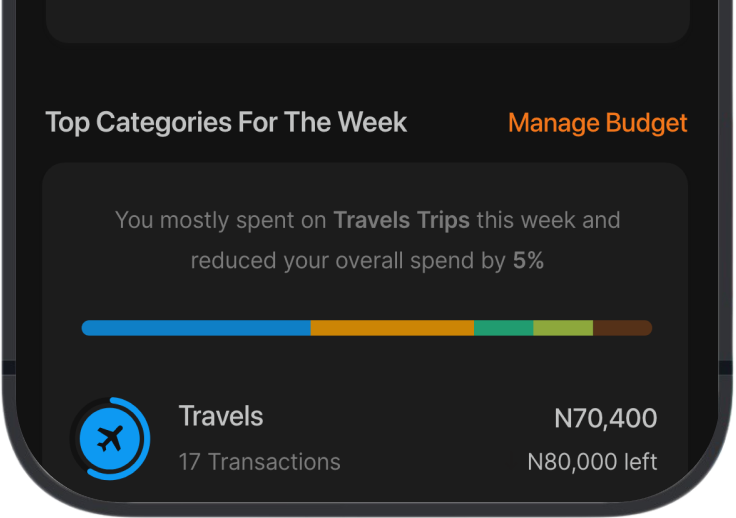The image size is (736, 518).
Task: Tap the partially visible card at top
Action: click(x=367, y=20)
